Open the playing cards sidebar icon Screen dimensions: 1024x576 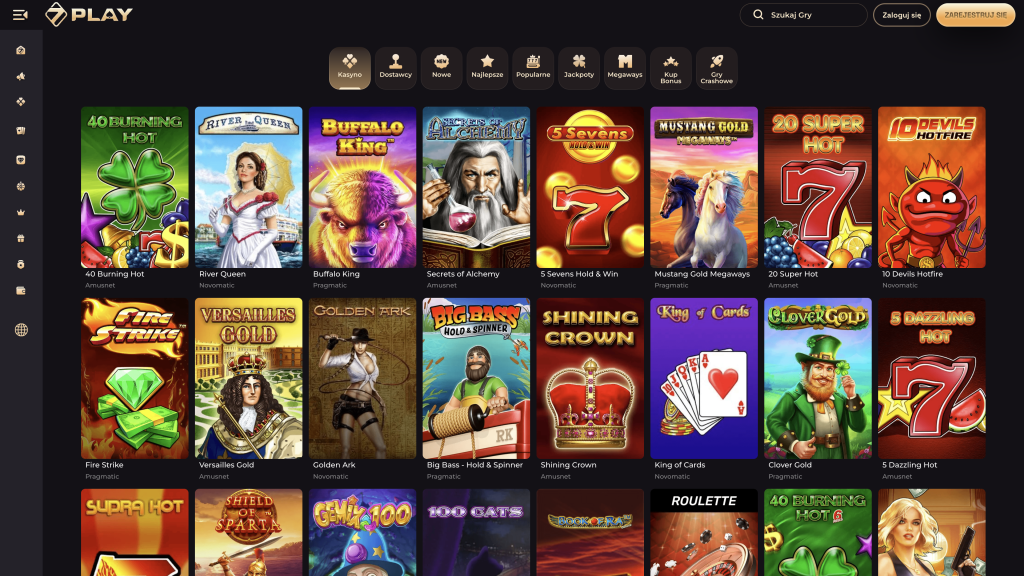[21, 131]
